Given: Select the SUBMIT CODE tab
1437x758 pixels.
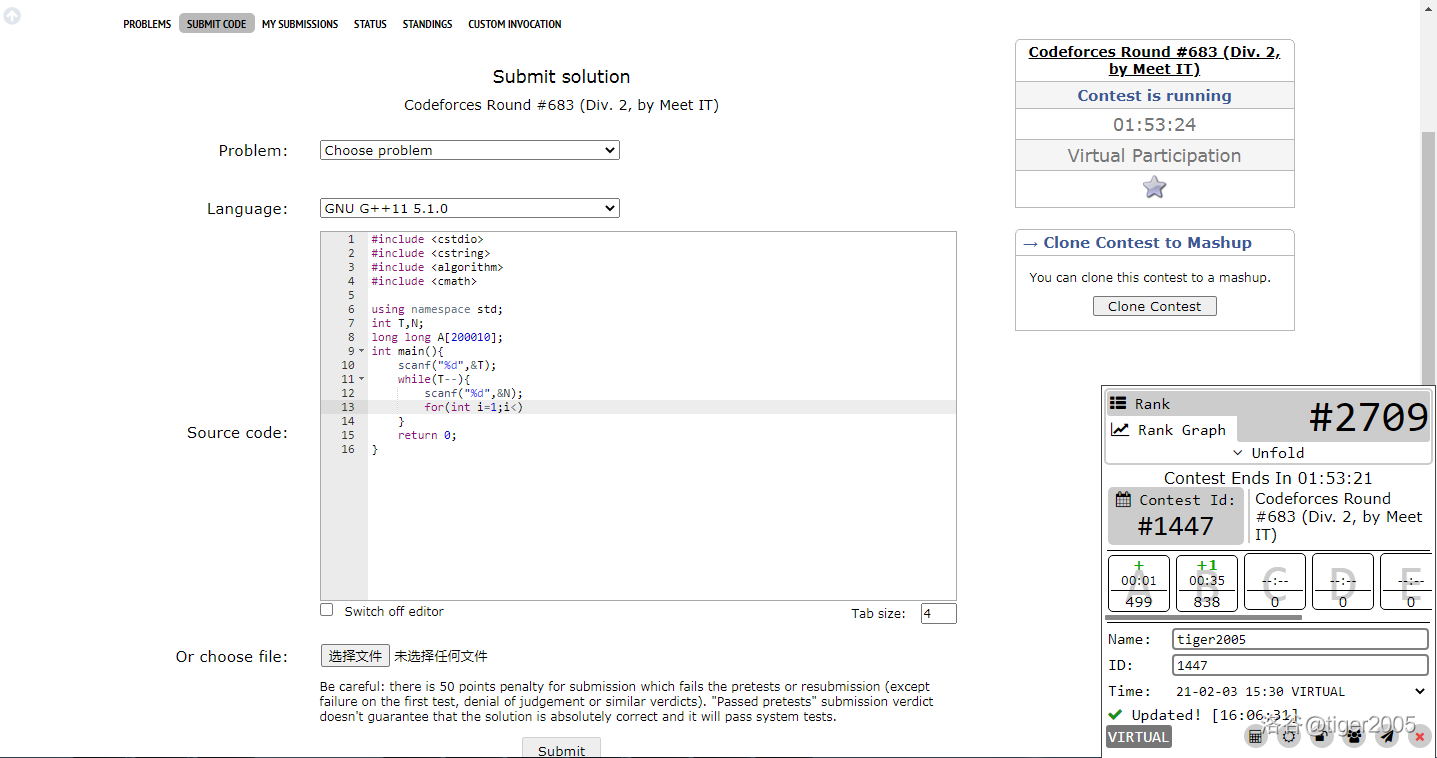Looking at the screenshot, I should click(x=216, y=24).
